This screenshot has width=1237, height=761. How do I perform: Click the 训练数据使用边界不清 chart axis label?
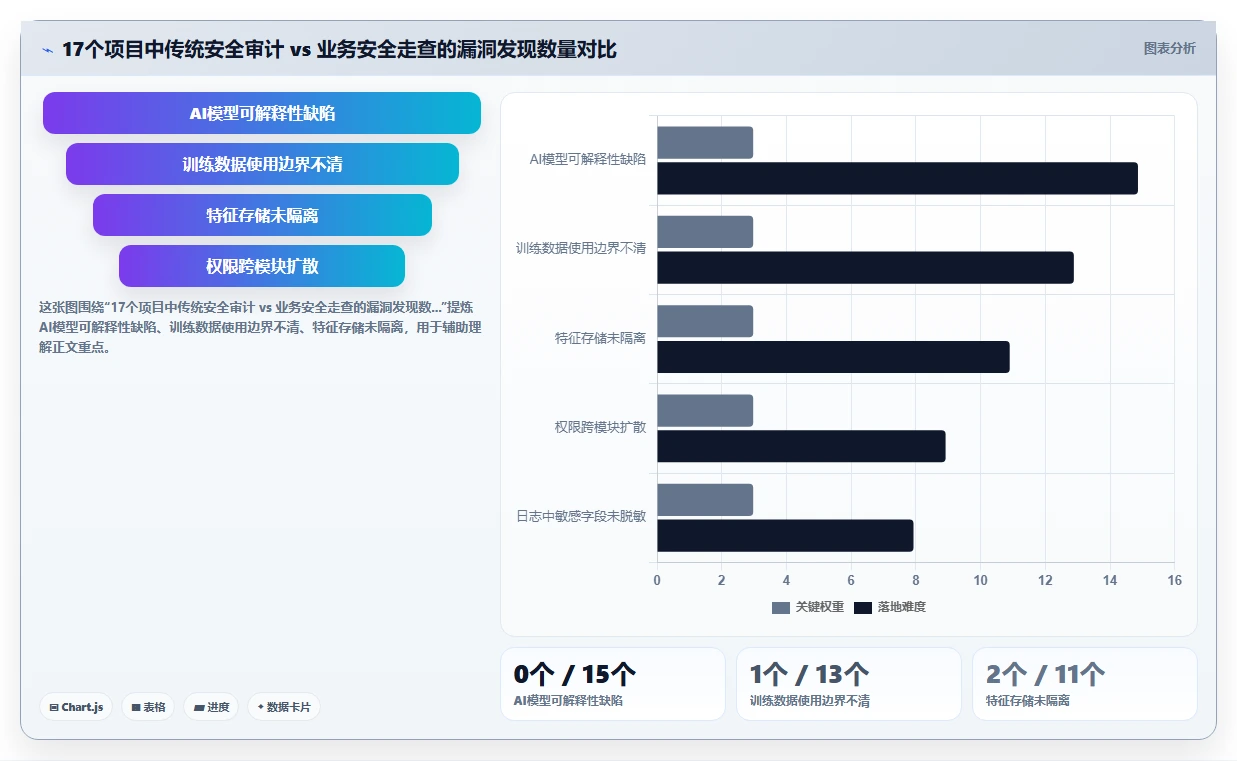pyautogui.click(x=581, y=248)
